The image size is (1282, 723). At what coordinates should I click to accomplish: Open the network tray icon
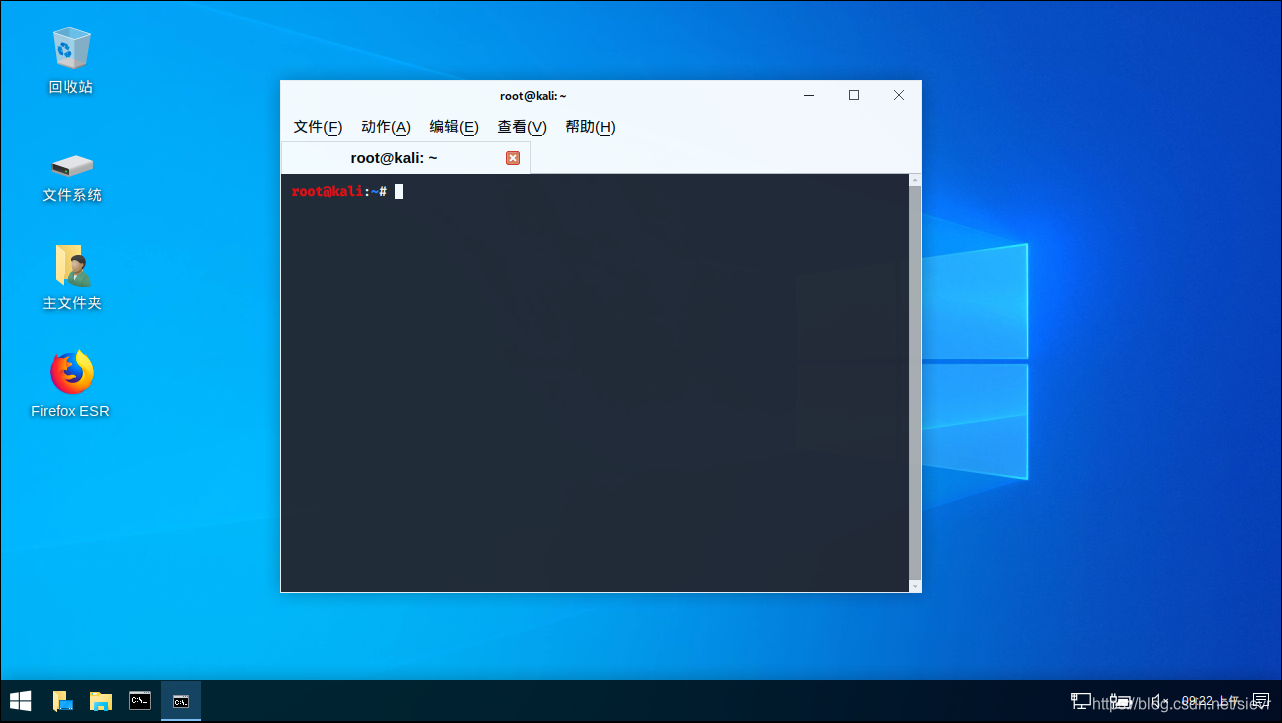pos(1081,701)
